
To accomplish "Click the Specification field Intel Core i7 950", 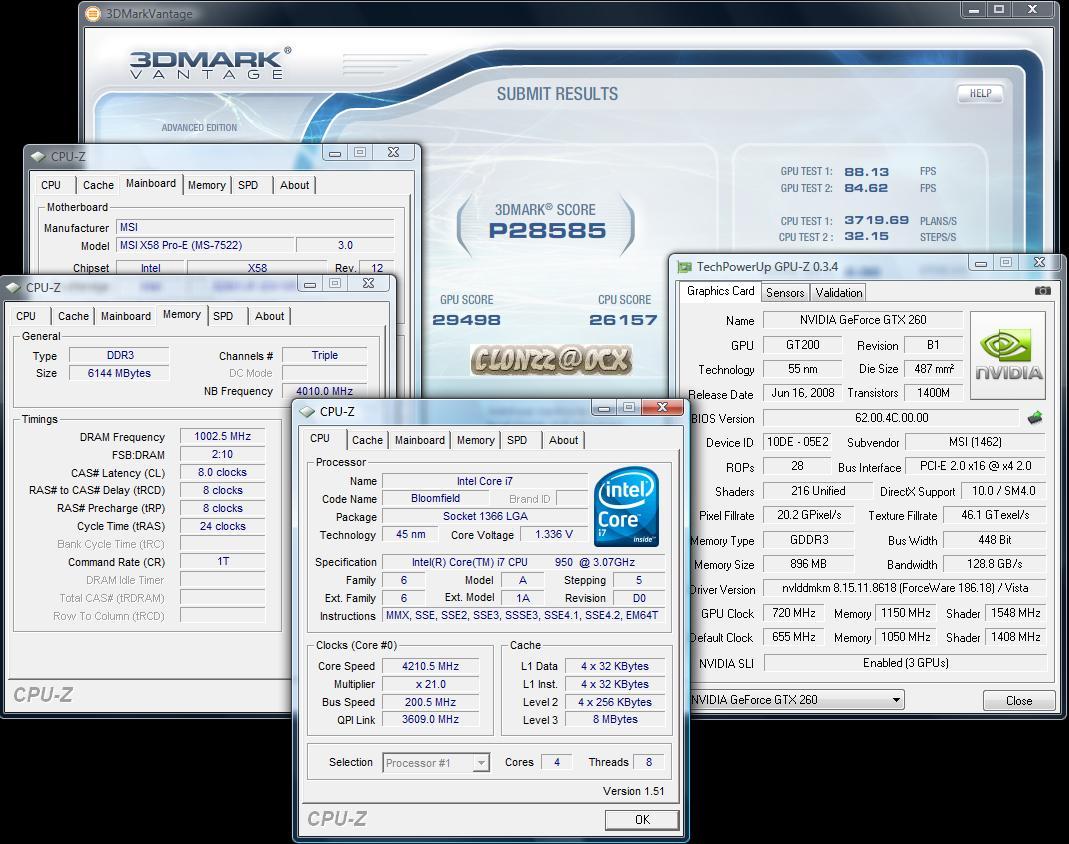I will coord(523,562).
